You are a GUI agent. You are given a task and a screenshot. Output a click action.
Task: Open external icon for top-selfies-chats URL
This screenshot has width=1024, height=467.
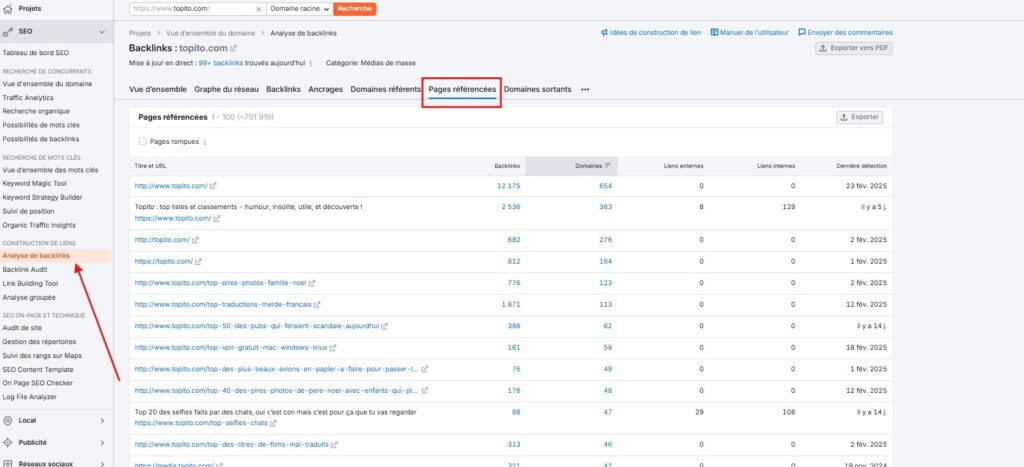click(x=273, y=423)
